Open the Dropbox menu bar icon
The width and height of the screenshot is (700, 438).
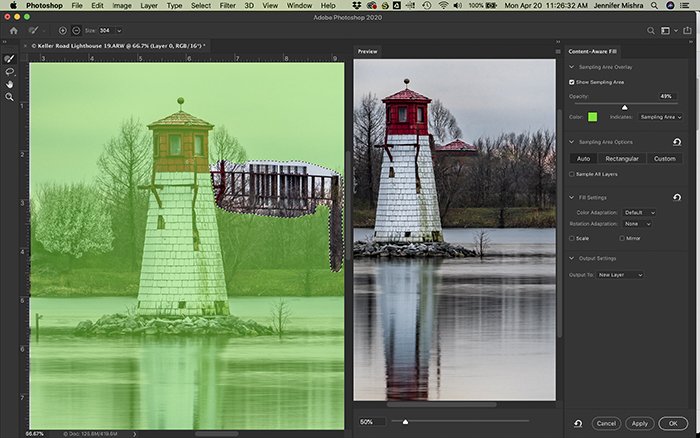tap(357, 5)
